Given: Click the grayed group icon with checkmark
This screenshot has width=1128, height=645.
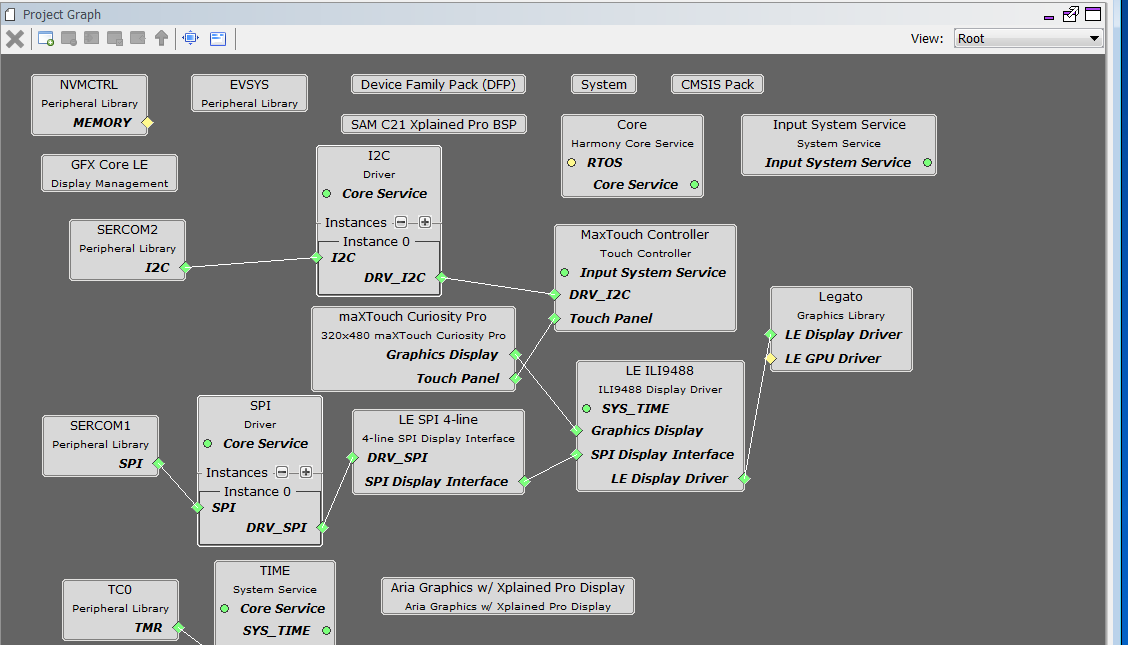Looking at the screenshot, I should click(114, 39).
